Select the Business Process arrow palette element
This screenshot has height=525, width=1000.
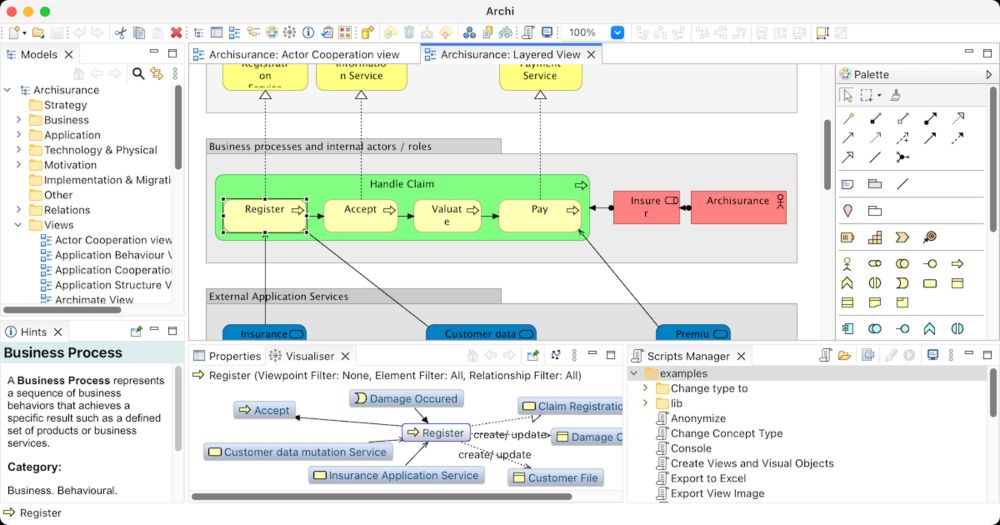[957, 263]
